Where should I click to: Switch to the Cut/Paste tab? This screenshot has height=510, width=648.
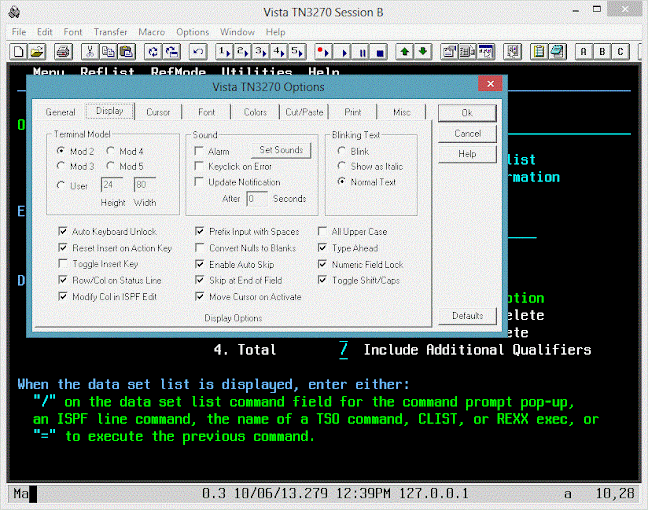304,112
